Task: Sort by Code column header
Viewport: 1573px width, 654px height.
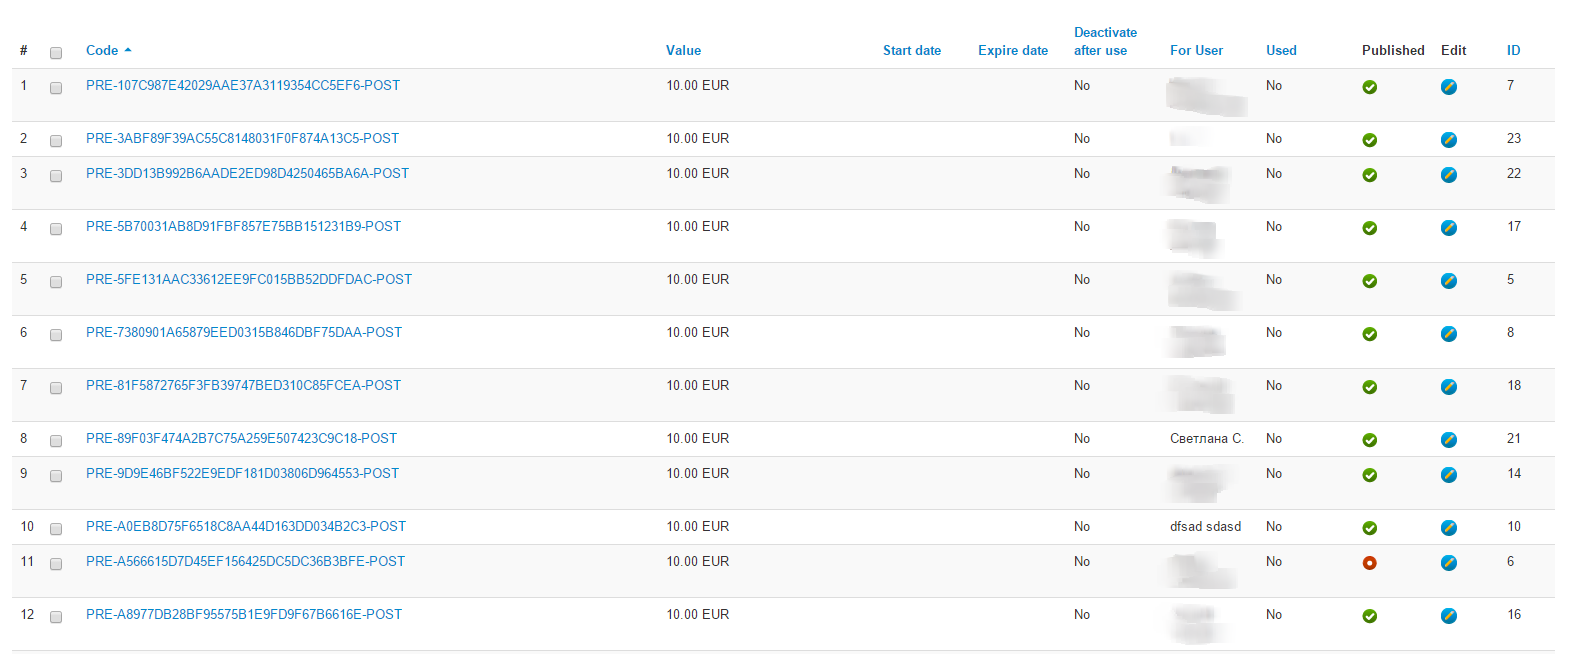Action: pyautogui.click(x=102, y=51)
